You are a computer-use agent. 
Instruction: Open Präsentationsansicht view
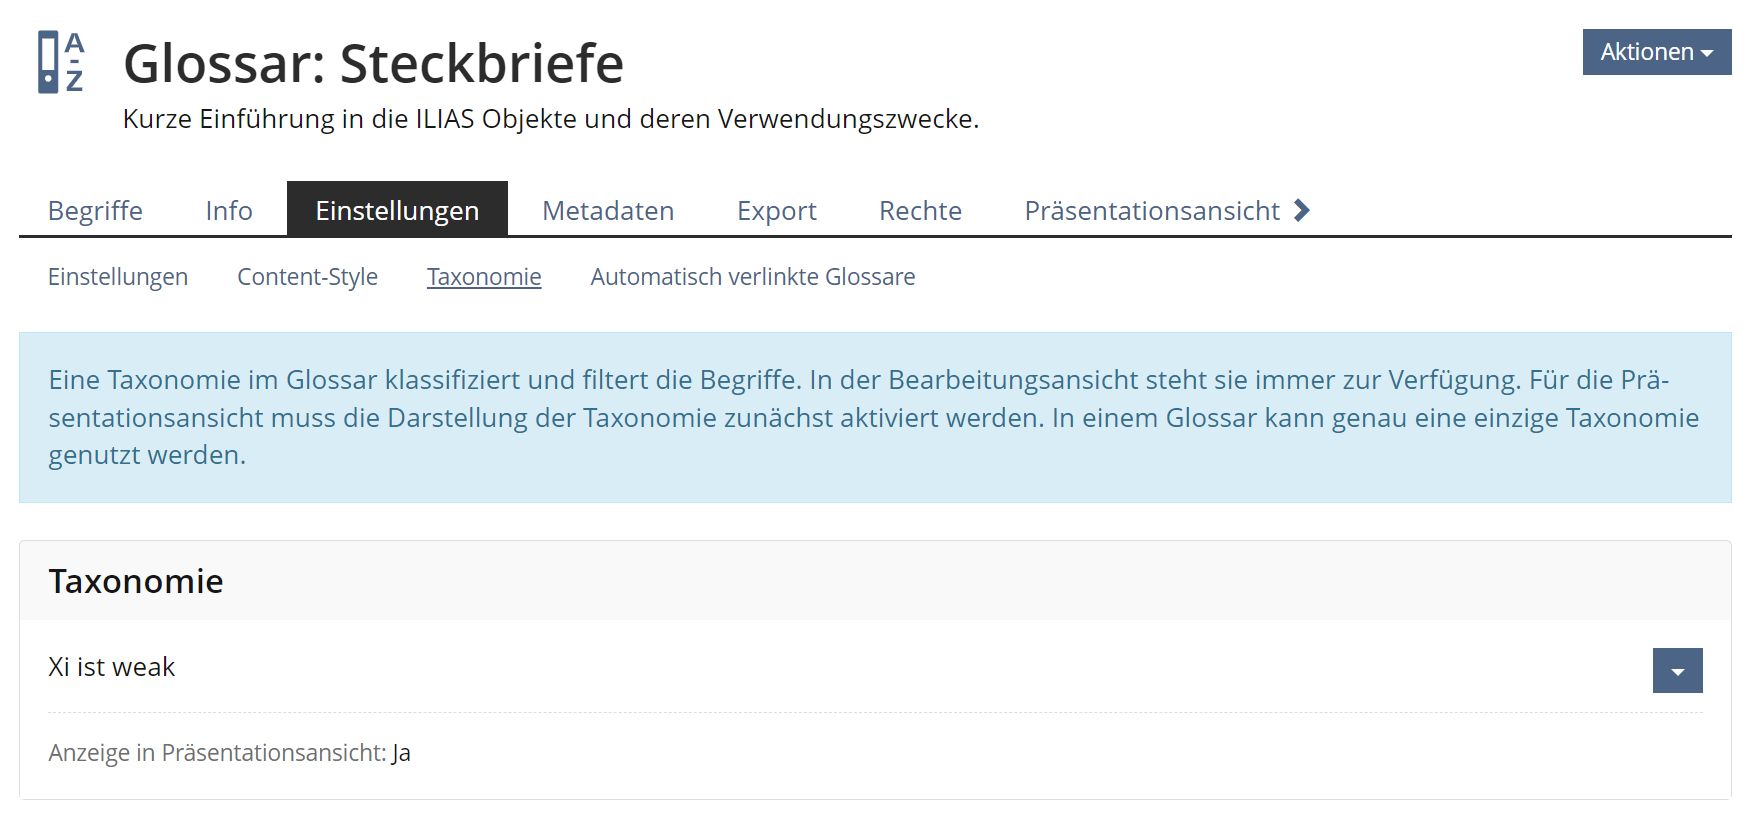[x=1151, y=211]
